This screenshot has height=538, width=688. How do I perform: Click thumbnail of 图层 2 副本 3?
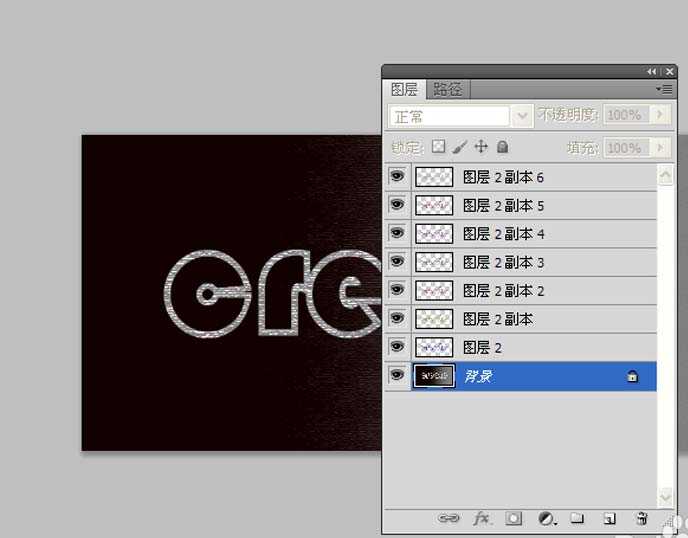click(434, 262)
